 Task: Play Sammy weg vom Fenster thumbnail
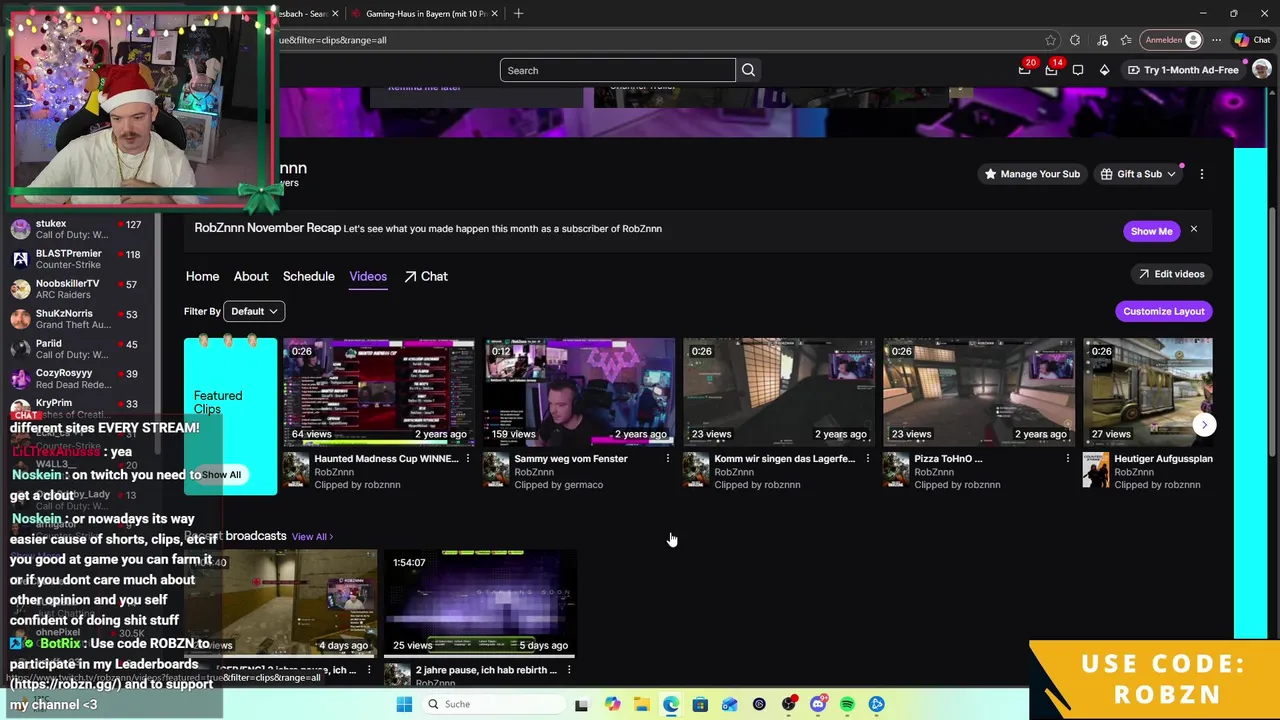(579, 392)
